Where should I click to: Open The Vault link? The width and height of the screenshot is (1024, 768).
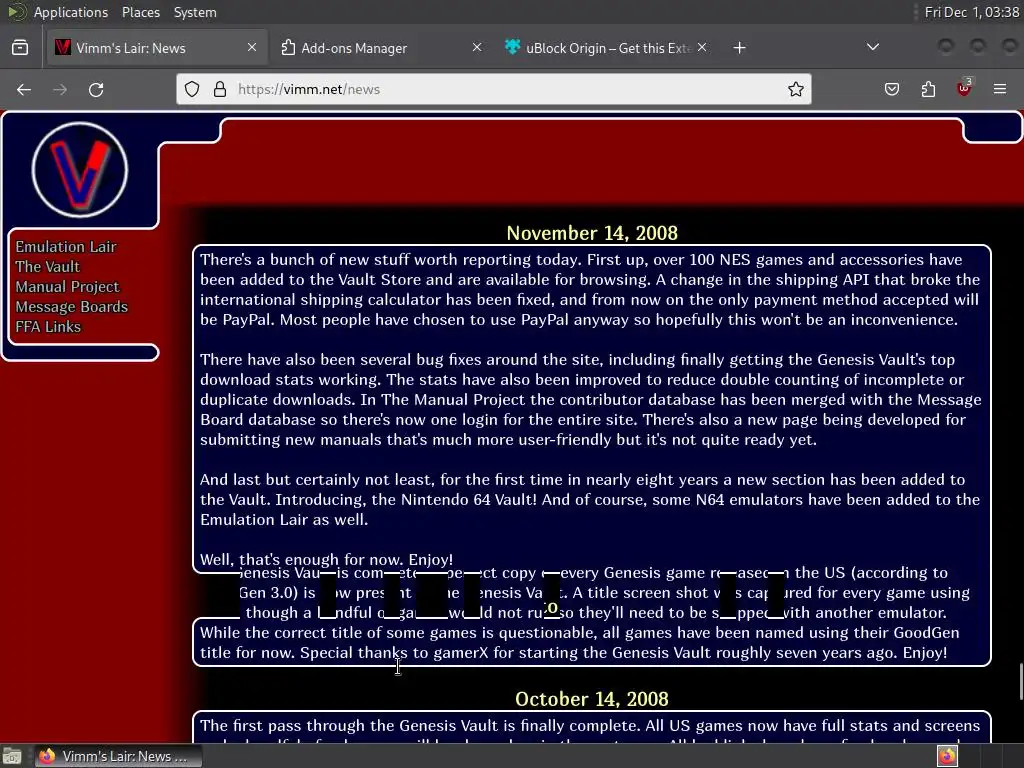point(48,266)
